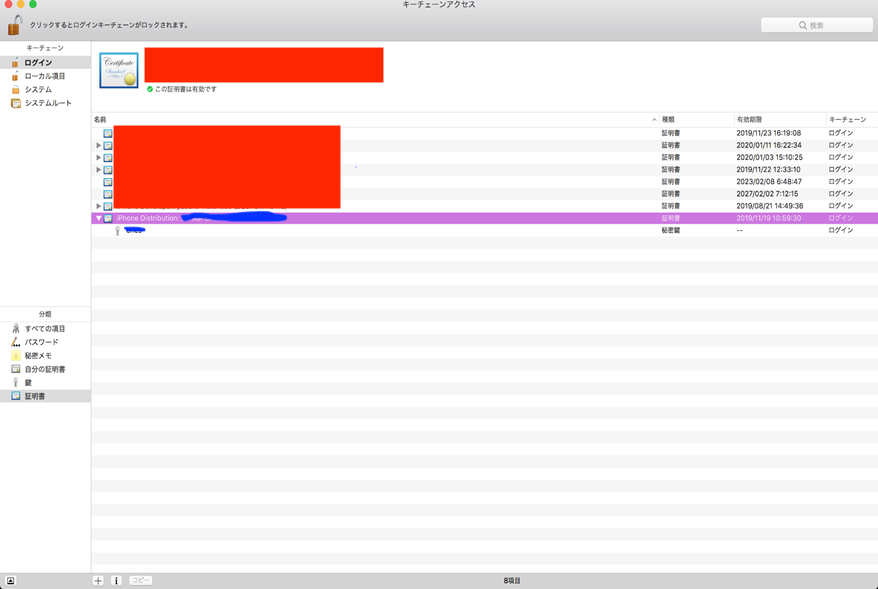Click the large certificate preview image

[119, 70]
